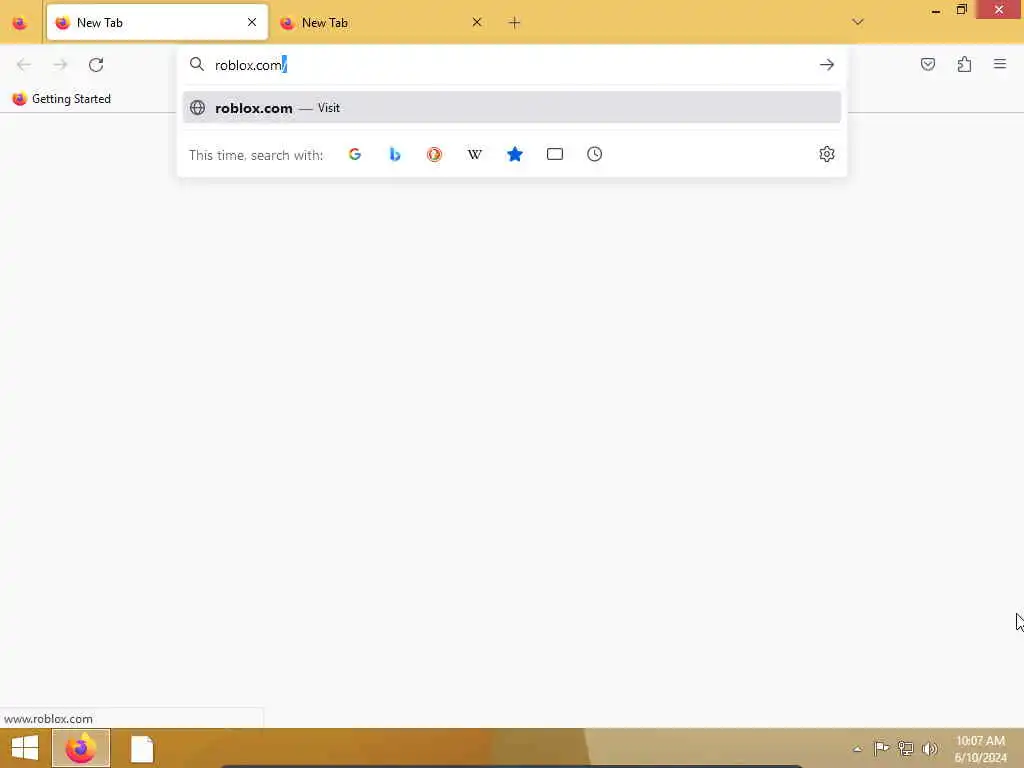This screenshot has width=1024, height=768.
Task: Switch to the first New Tab
Action: click(x=157, y=22)
